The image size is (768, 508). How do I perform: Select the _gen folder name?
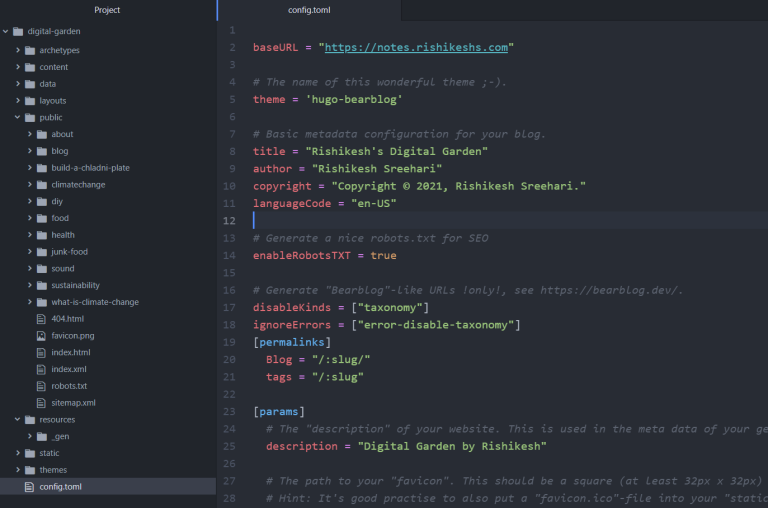60,436
